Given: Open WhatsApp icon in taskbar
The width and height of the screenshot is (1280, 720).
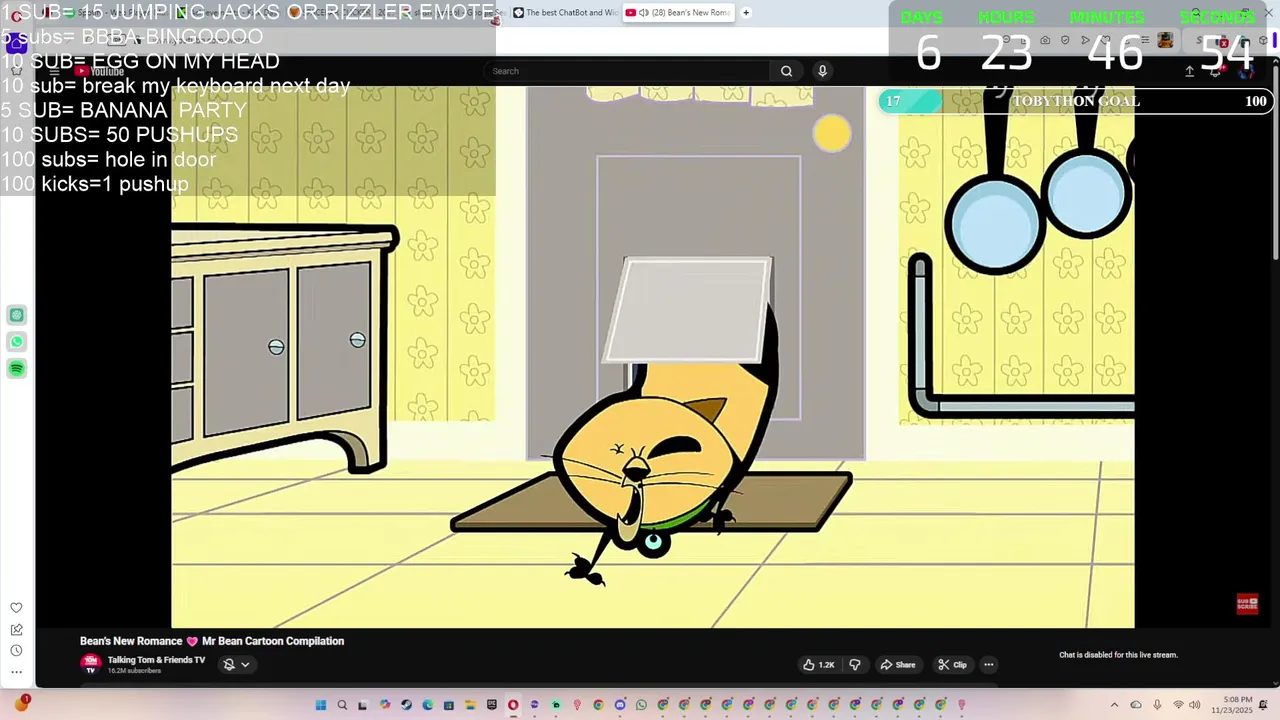Looking at the screenshot, I should point(641,705).
